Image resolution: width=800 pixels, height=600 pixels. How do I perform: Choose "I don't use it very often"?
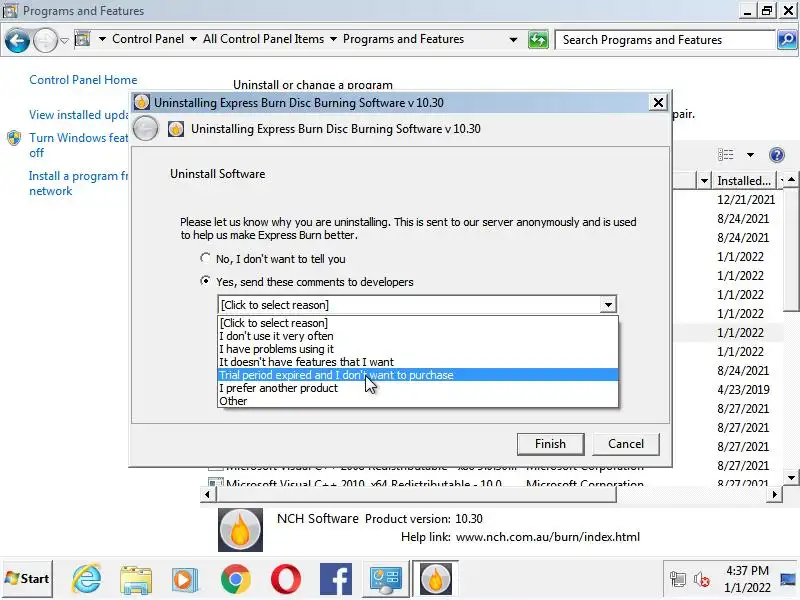pyautogui.click(x=417, y=336)
